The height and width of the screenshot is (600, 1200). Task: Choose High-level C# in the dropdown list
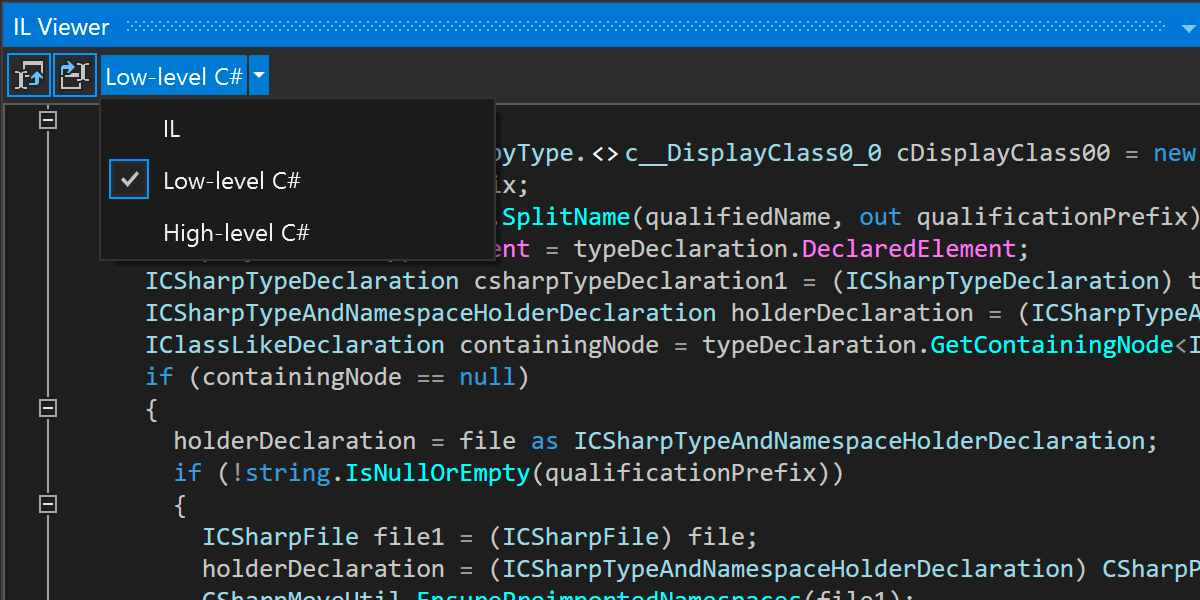point(236,233)
